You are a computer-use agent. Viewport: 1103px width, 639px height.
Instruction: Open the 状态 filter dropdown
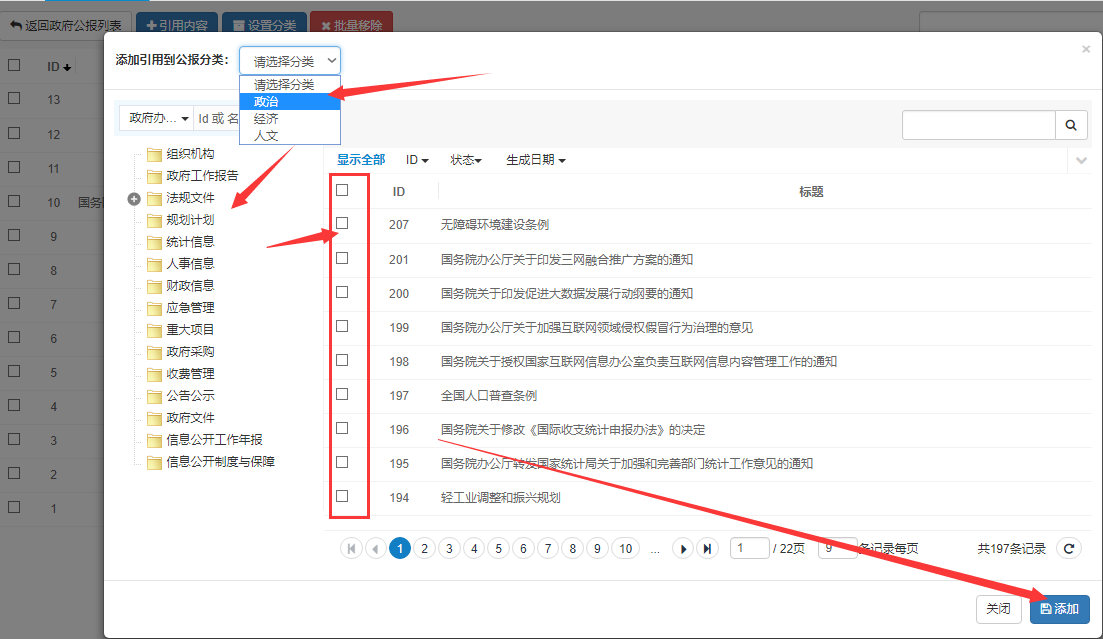[x=465, y=160]
